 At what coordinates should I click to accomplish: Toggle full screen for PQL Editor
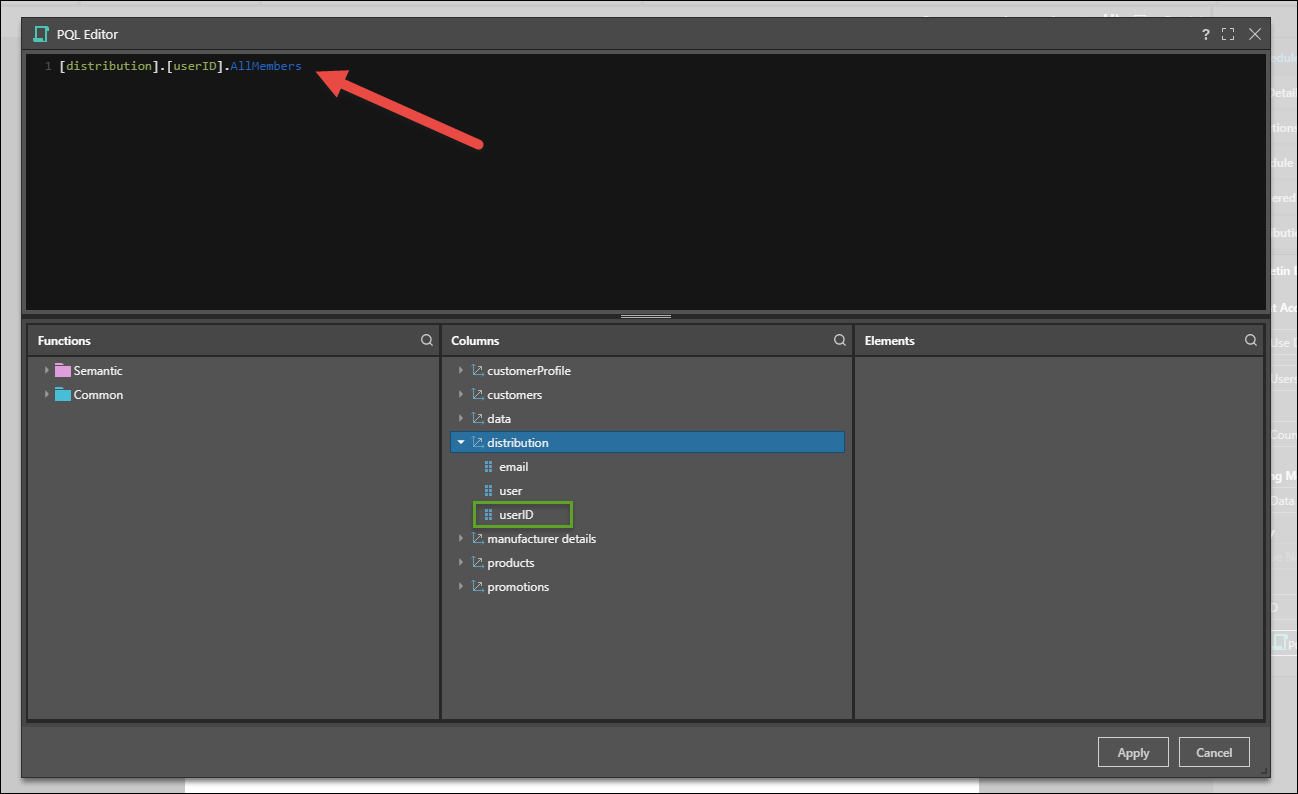coord(1228,34)
